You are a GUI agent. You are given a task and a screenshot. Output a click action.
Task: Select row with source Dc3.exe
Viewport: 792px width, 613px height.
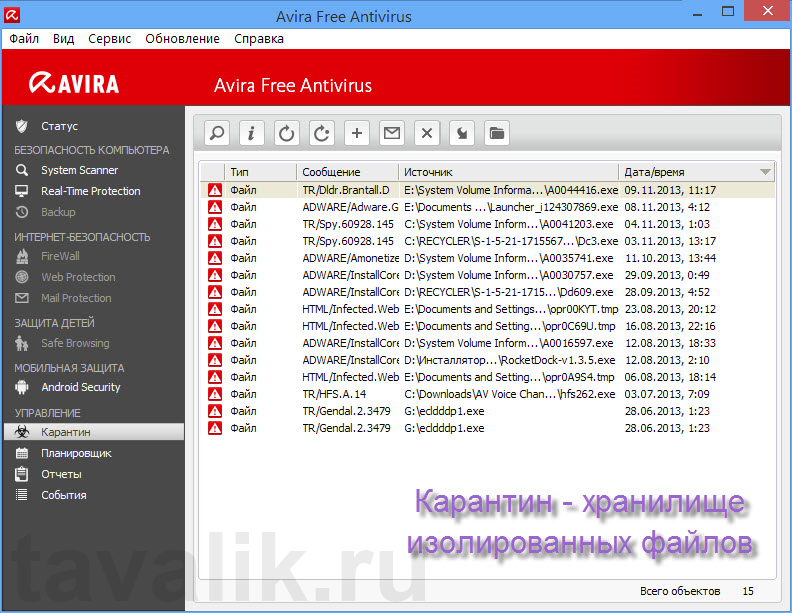(x=487, y=241)
